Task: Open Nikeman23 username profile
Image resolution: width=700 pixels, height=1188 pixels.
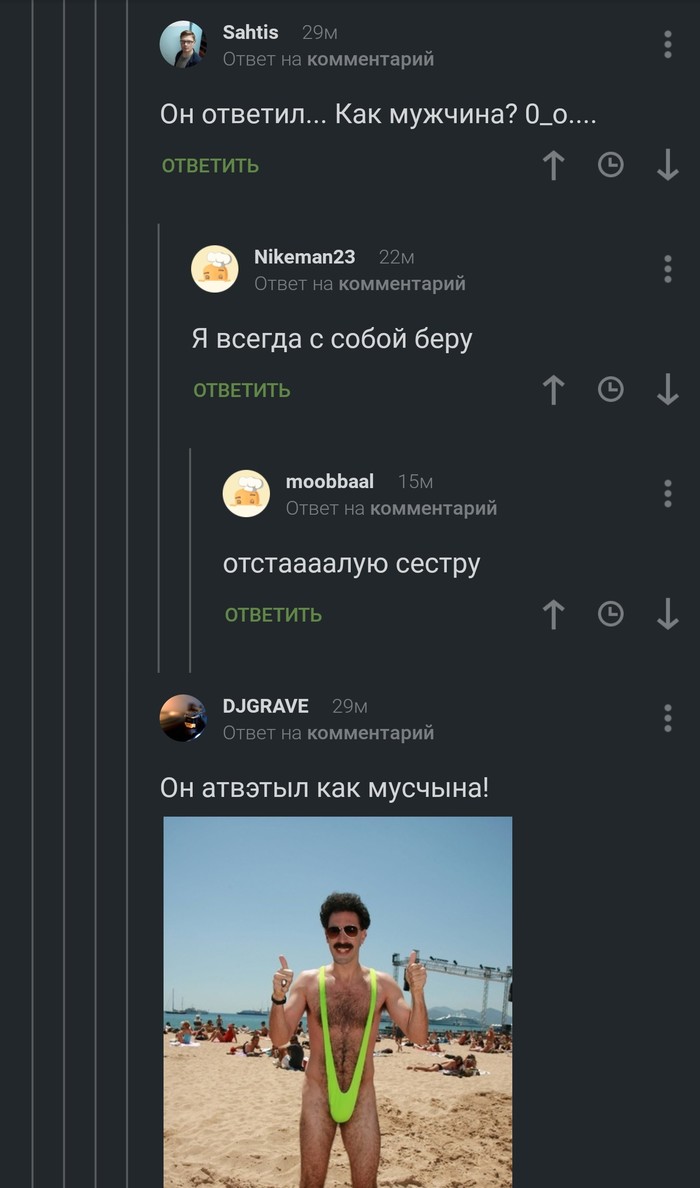Action: point(305,257)
